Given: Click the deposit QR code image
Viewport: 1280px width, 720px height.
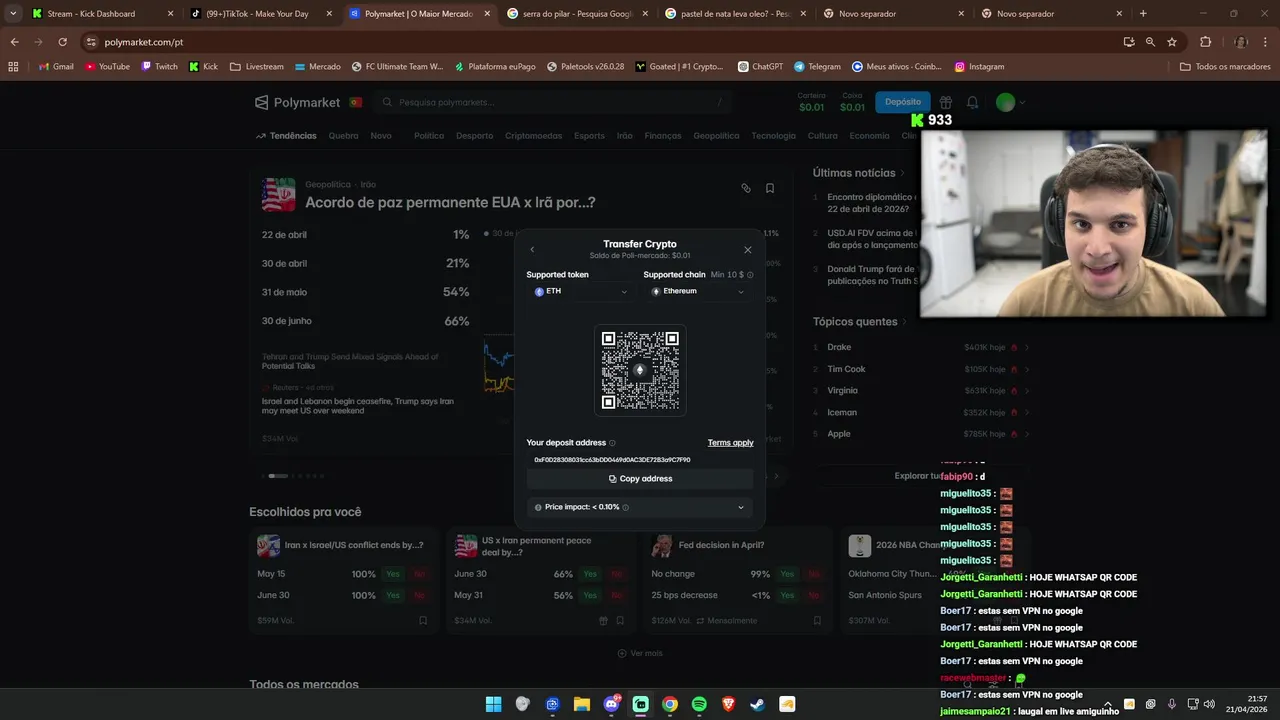Looking at the screenshot, I should pos(640,370).
